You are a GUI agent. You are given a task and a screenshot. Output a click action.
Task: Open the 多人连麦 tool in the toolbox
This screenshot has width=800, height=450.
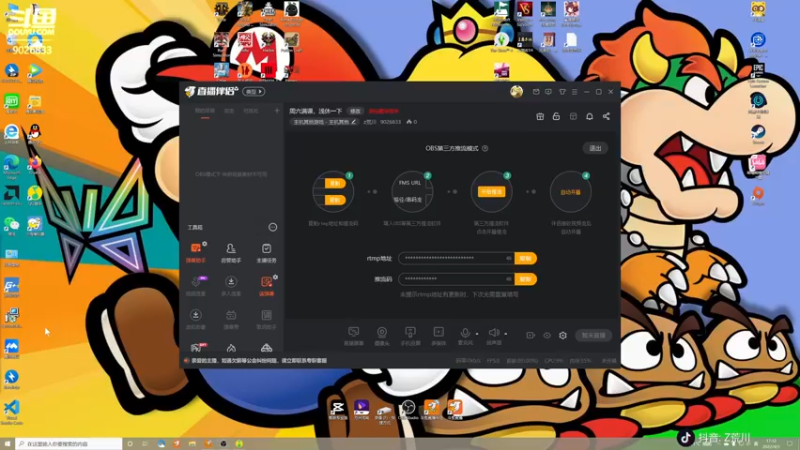tap(231, 285)
